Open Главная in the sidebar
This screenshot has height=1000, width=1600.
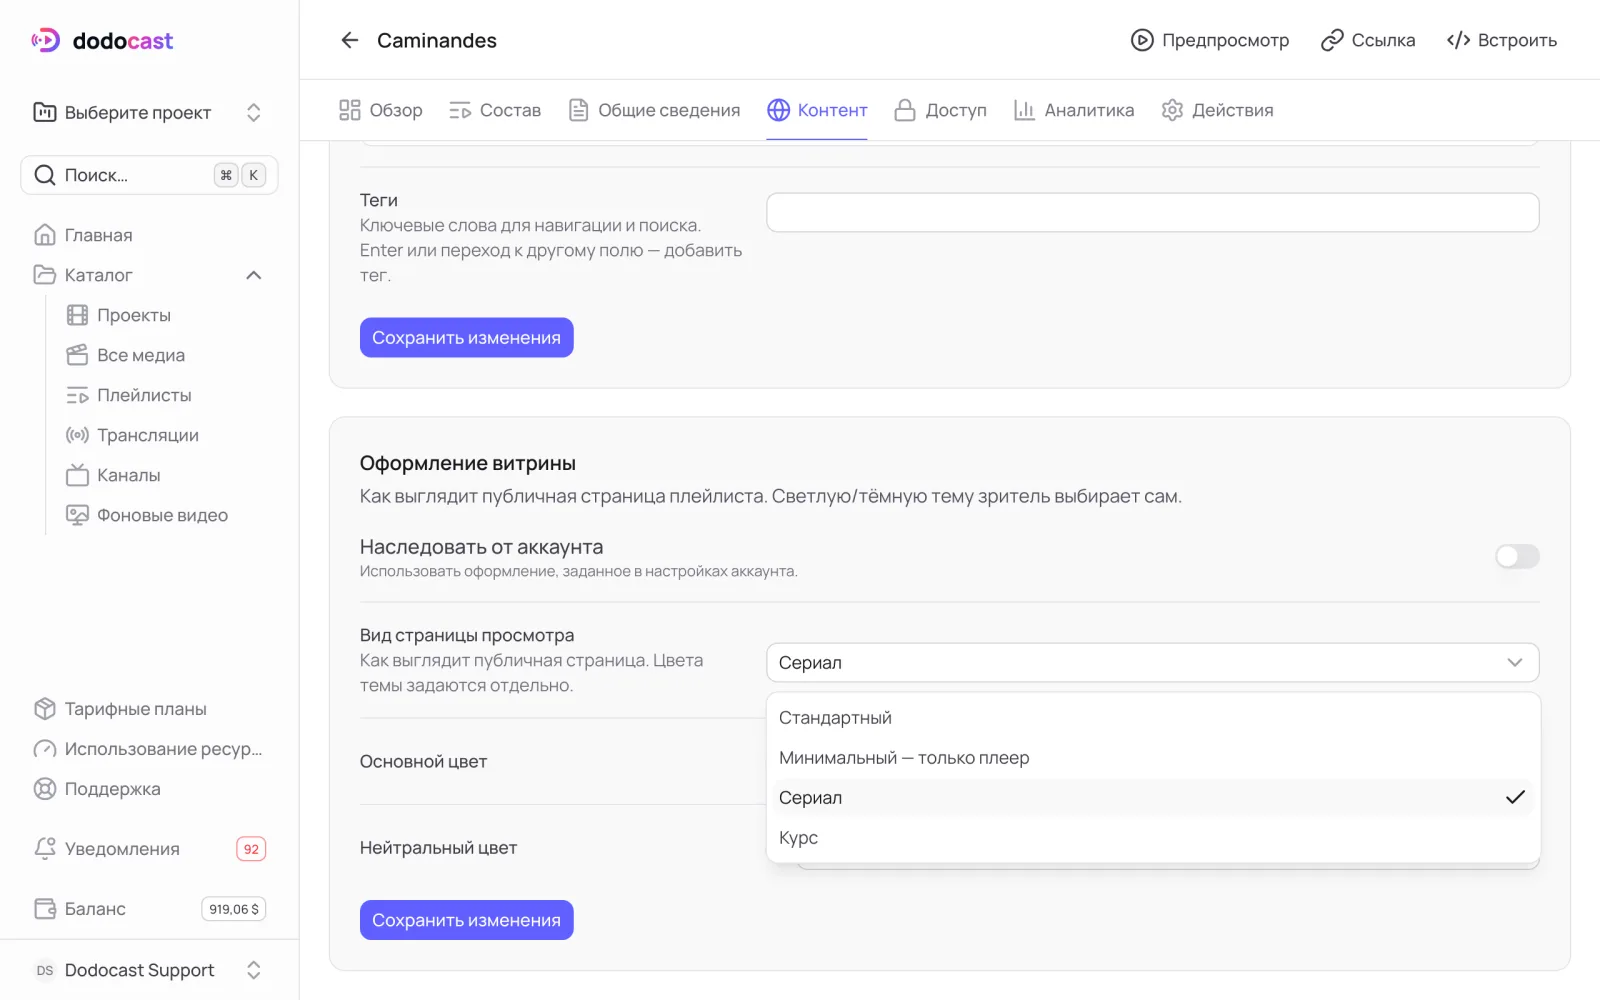click(150, 235)
